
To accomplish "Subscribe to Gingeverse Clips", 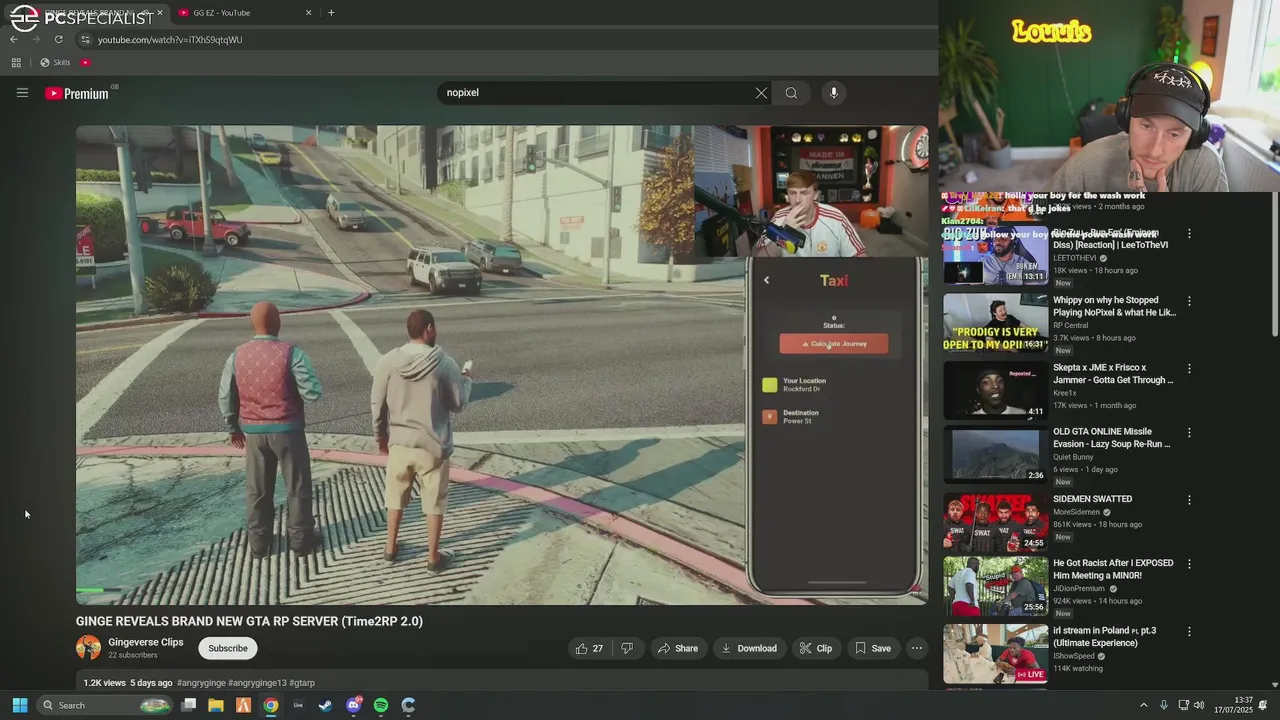I will coord(227,648).
